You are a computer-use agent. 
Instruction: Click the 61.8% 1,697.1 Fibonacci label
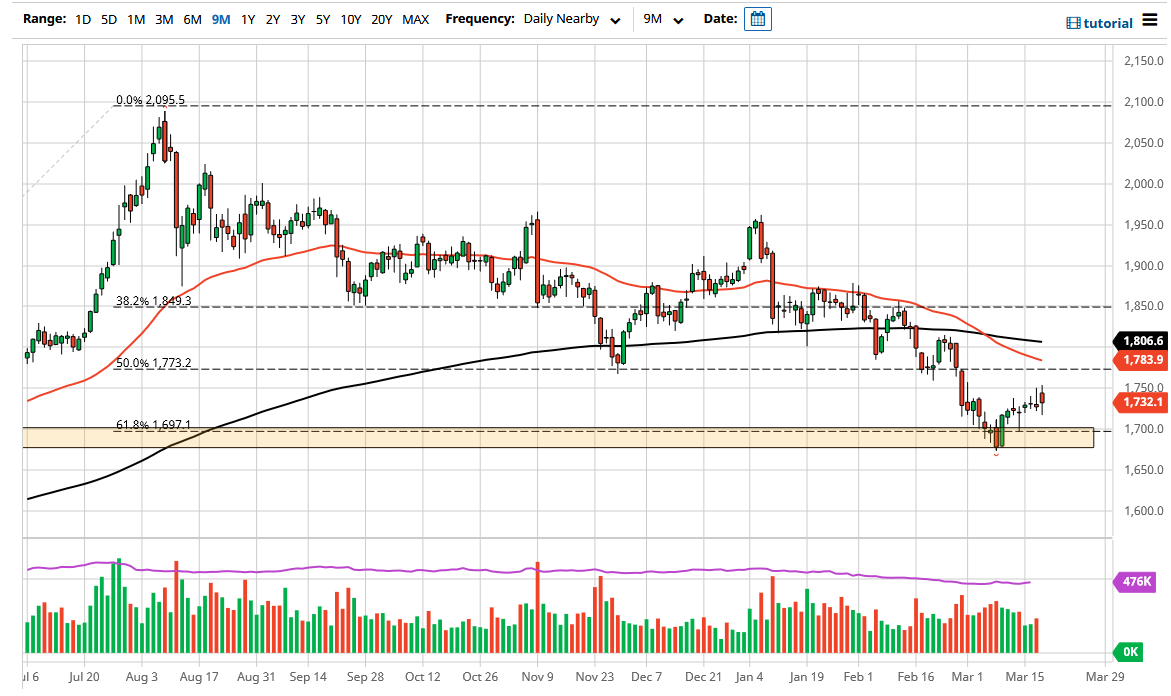tap(153, 424)
